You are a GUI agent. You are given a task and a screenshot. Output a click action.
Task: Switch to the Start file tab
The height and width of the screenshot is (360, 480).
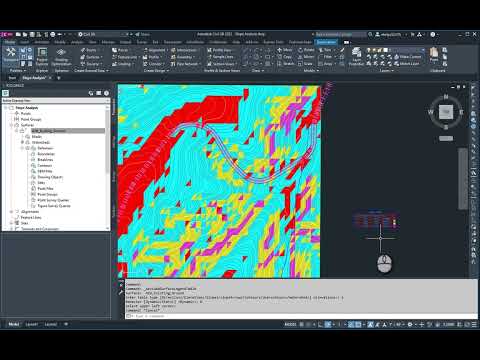[12, 78]
